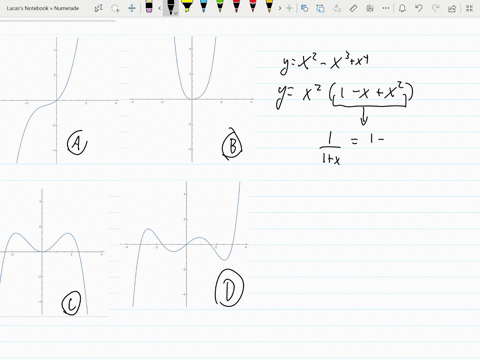This screenshot has width=480, height=360.
Task: Open the more options ellipsis menu
Action: tap(386, 8)
